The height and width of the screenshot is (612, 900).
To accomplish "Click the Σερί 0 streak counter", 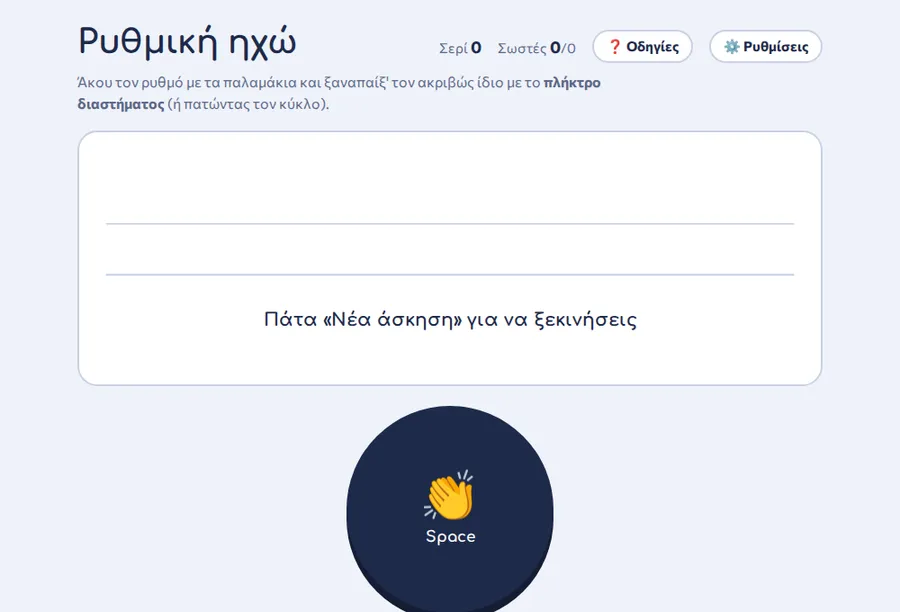I will (460, 48).
